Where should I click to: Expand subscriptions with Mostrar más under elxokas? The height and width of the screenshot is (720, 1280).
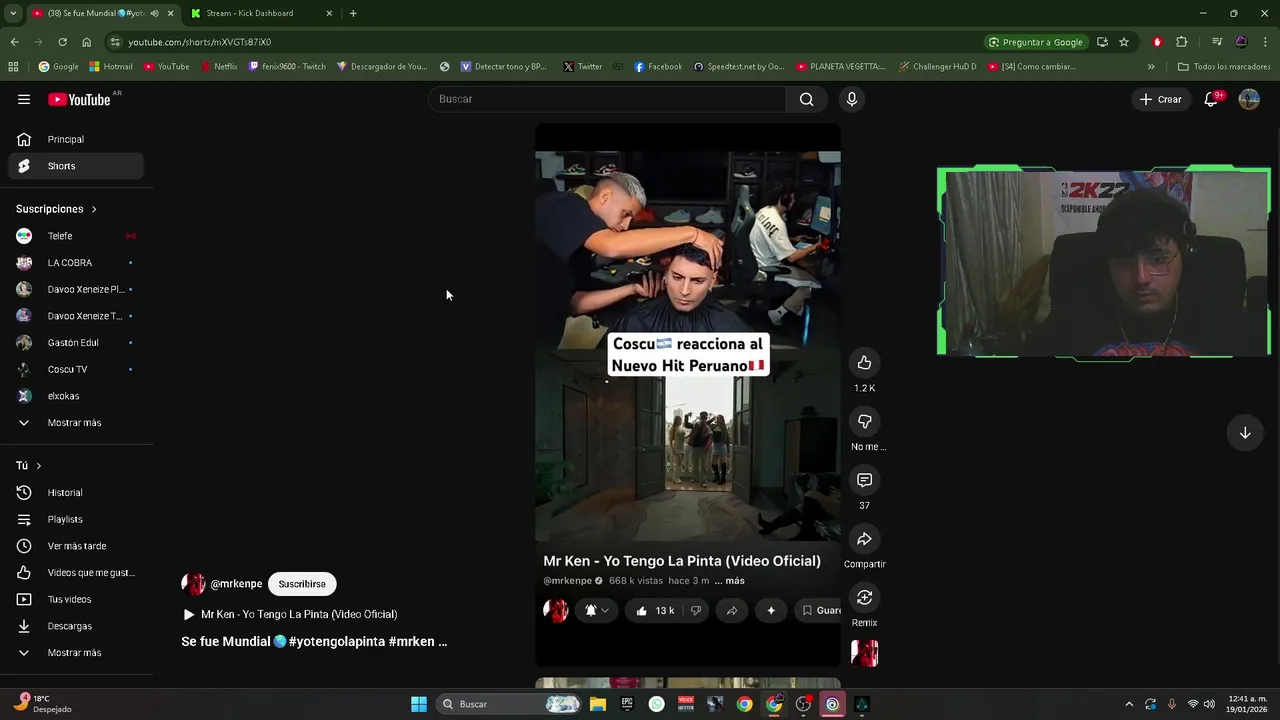tap(76, 423)
